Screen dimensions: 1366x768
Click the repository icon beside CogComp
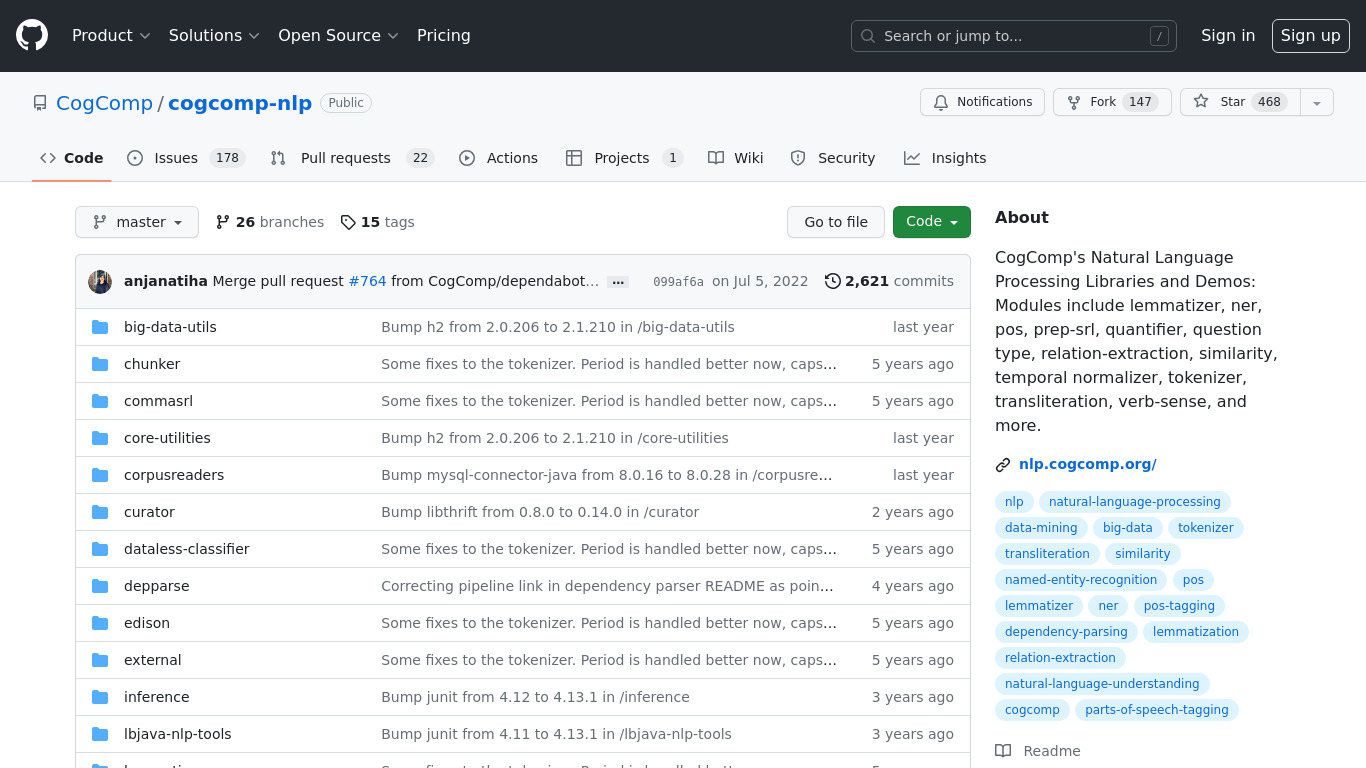click(x=40, y=103)
